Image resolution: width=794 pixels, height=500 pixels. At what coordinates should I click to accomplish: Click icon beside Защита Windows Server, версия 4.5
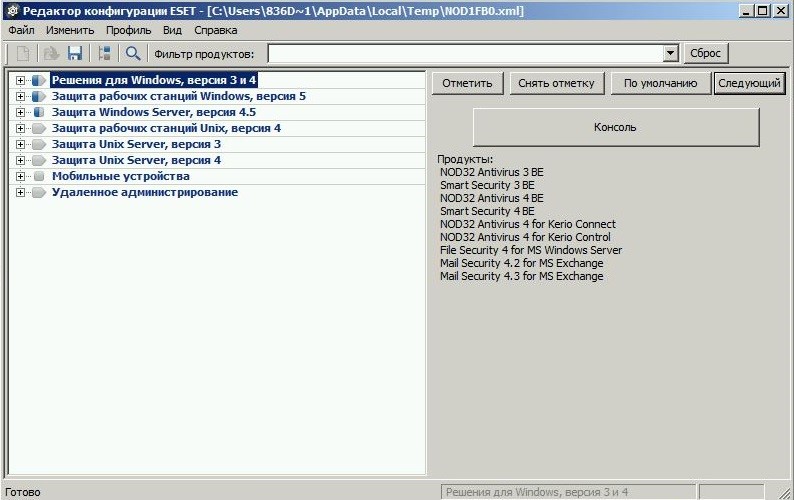point(38,112)
